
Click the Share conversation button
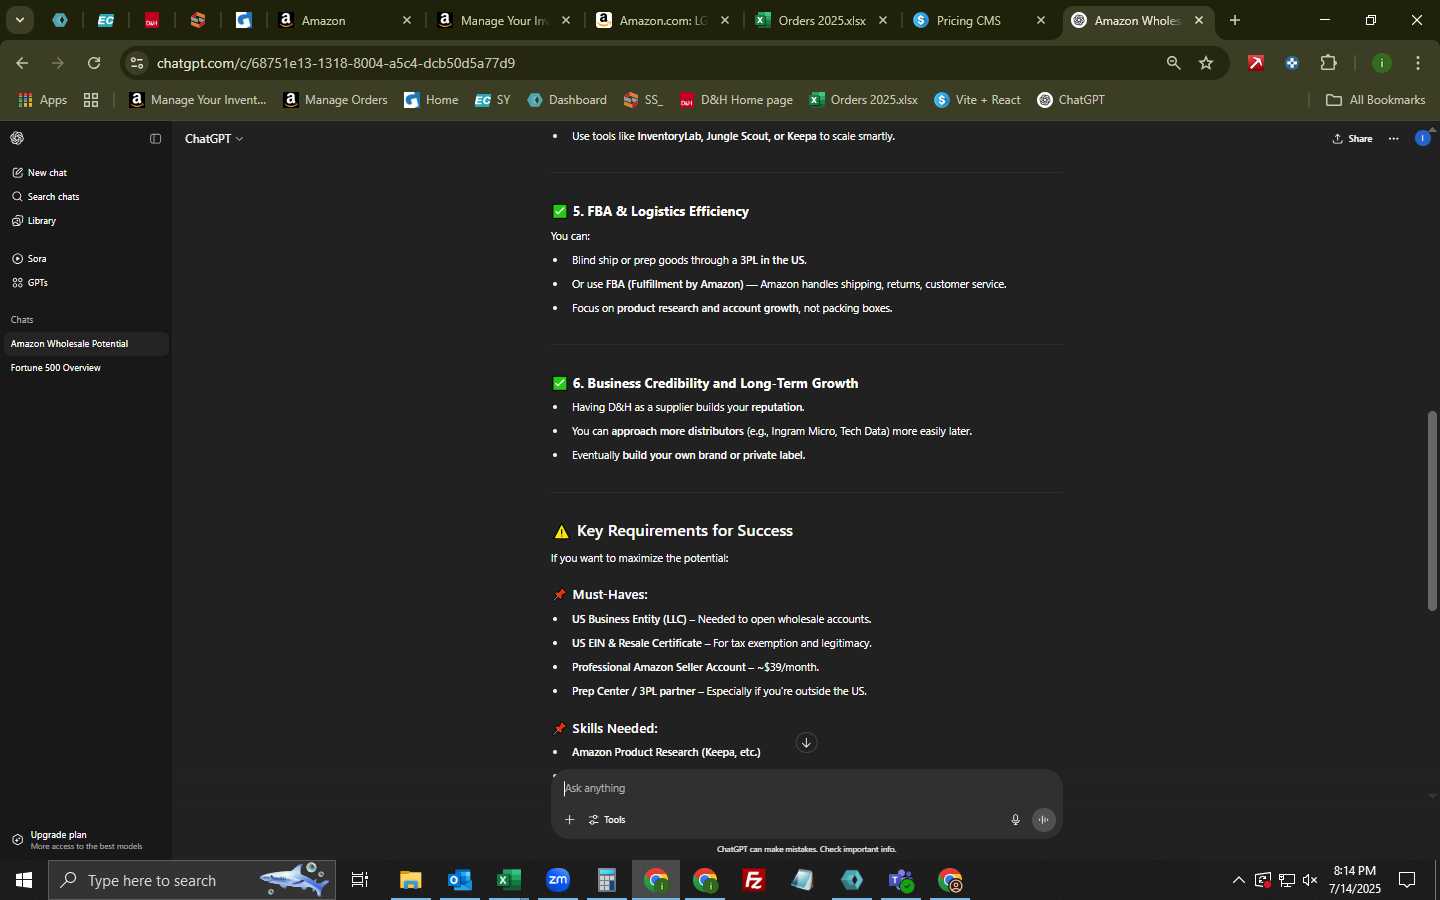pos(1352,139)
